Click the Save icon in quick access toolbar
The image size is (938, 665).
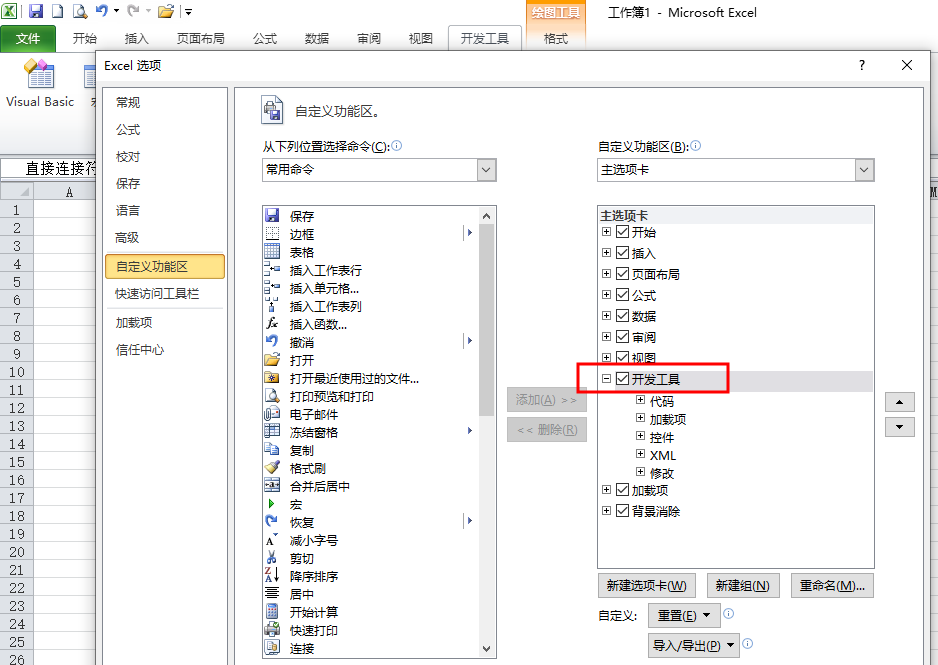[x=36, y=12]
